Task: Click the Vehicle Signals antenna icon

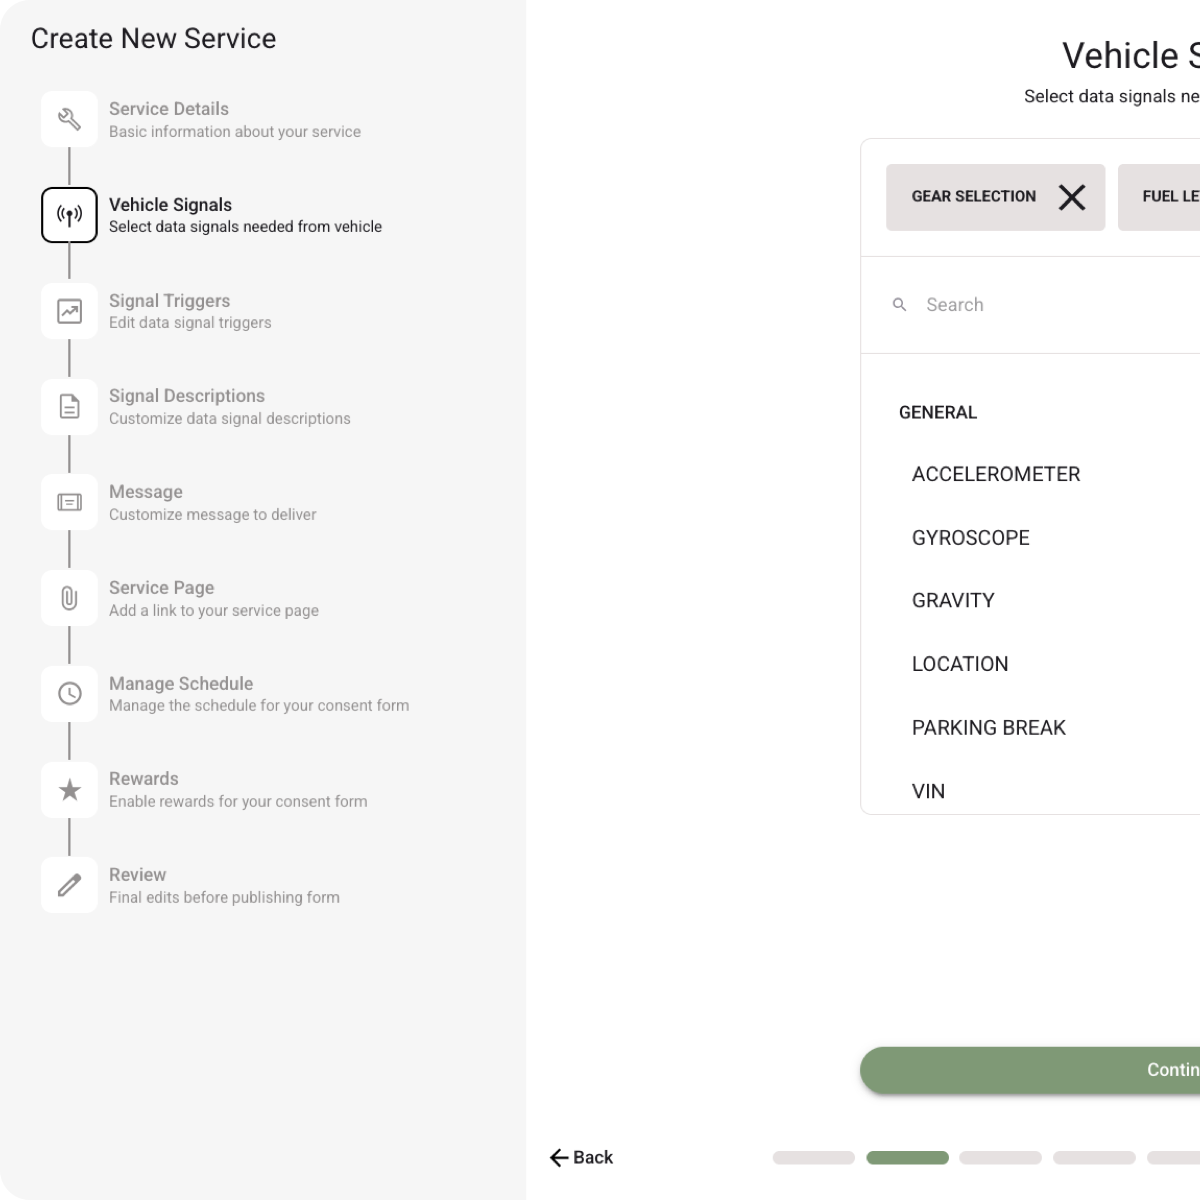Action: click(x=68, y=214)
